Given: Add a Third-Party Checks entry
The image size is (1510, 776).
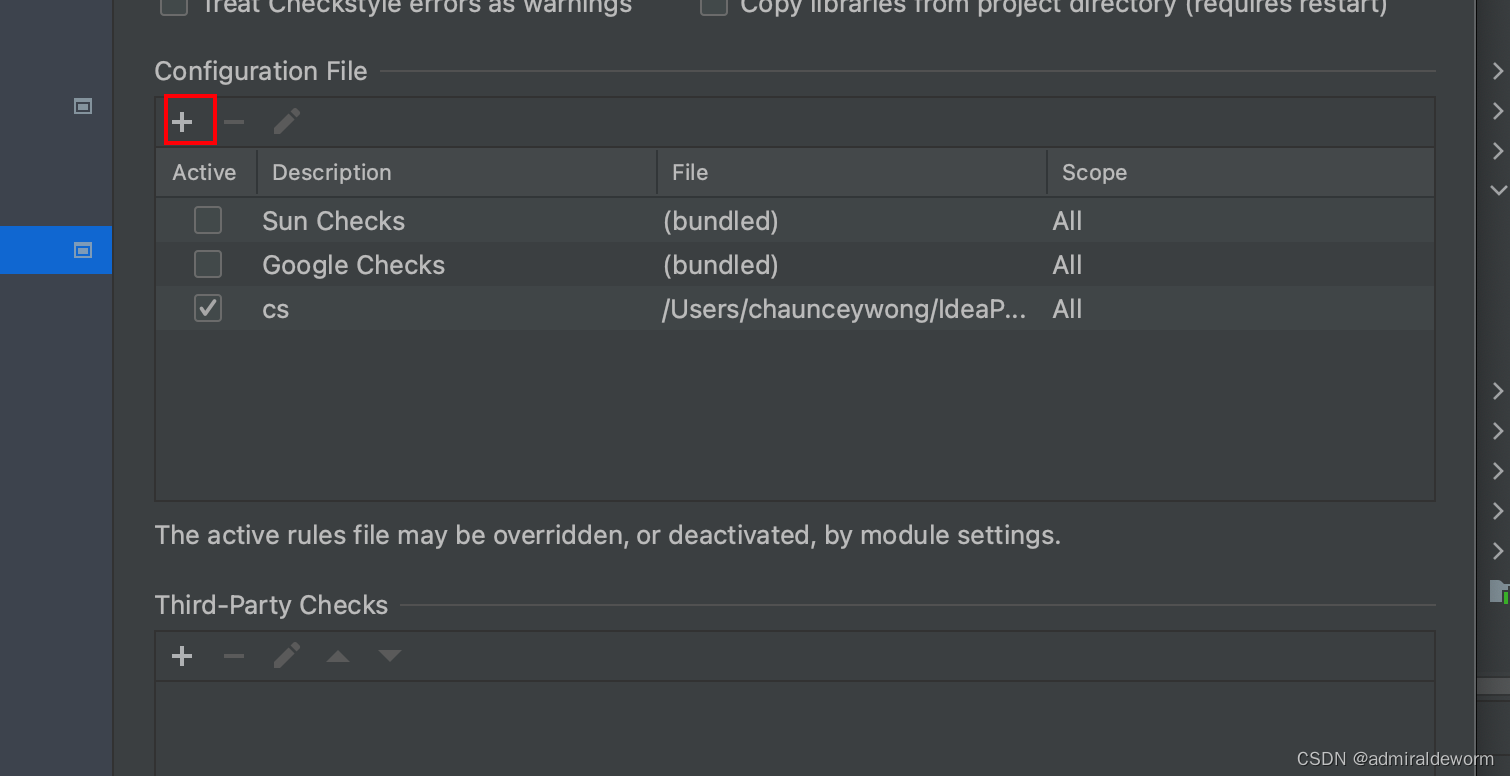Looking at the screenshot, I should coord(182,656).
